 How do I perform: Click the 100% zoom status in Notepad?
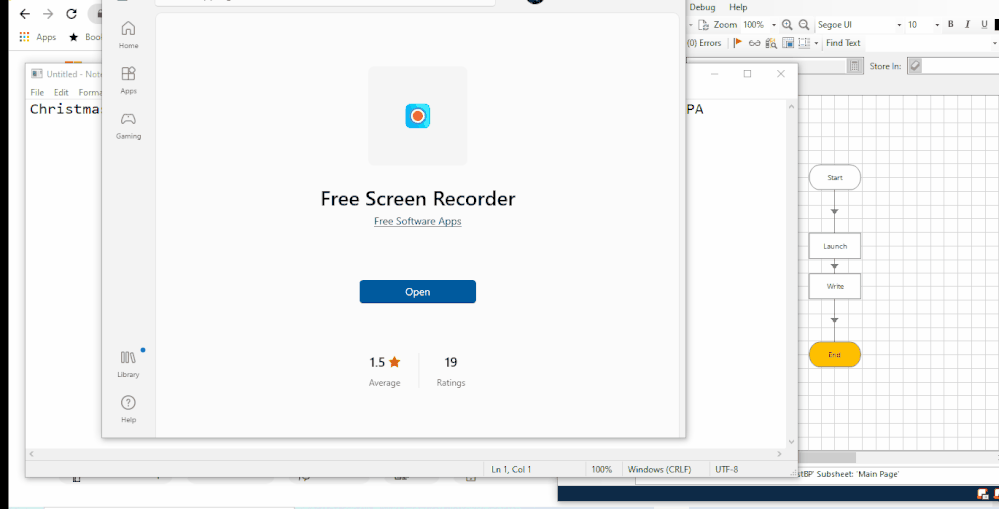click(601, 470)
